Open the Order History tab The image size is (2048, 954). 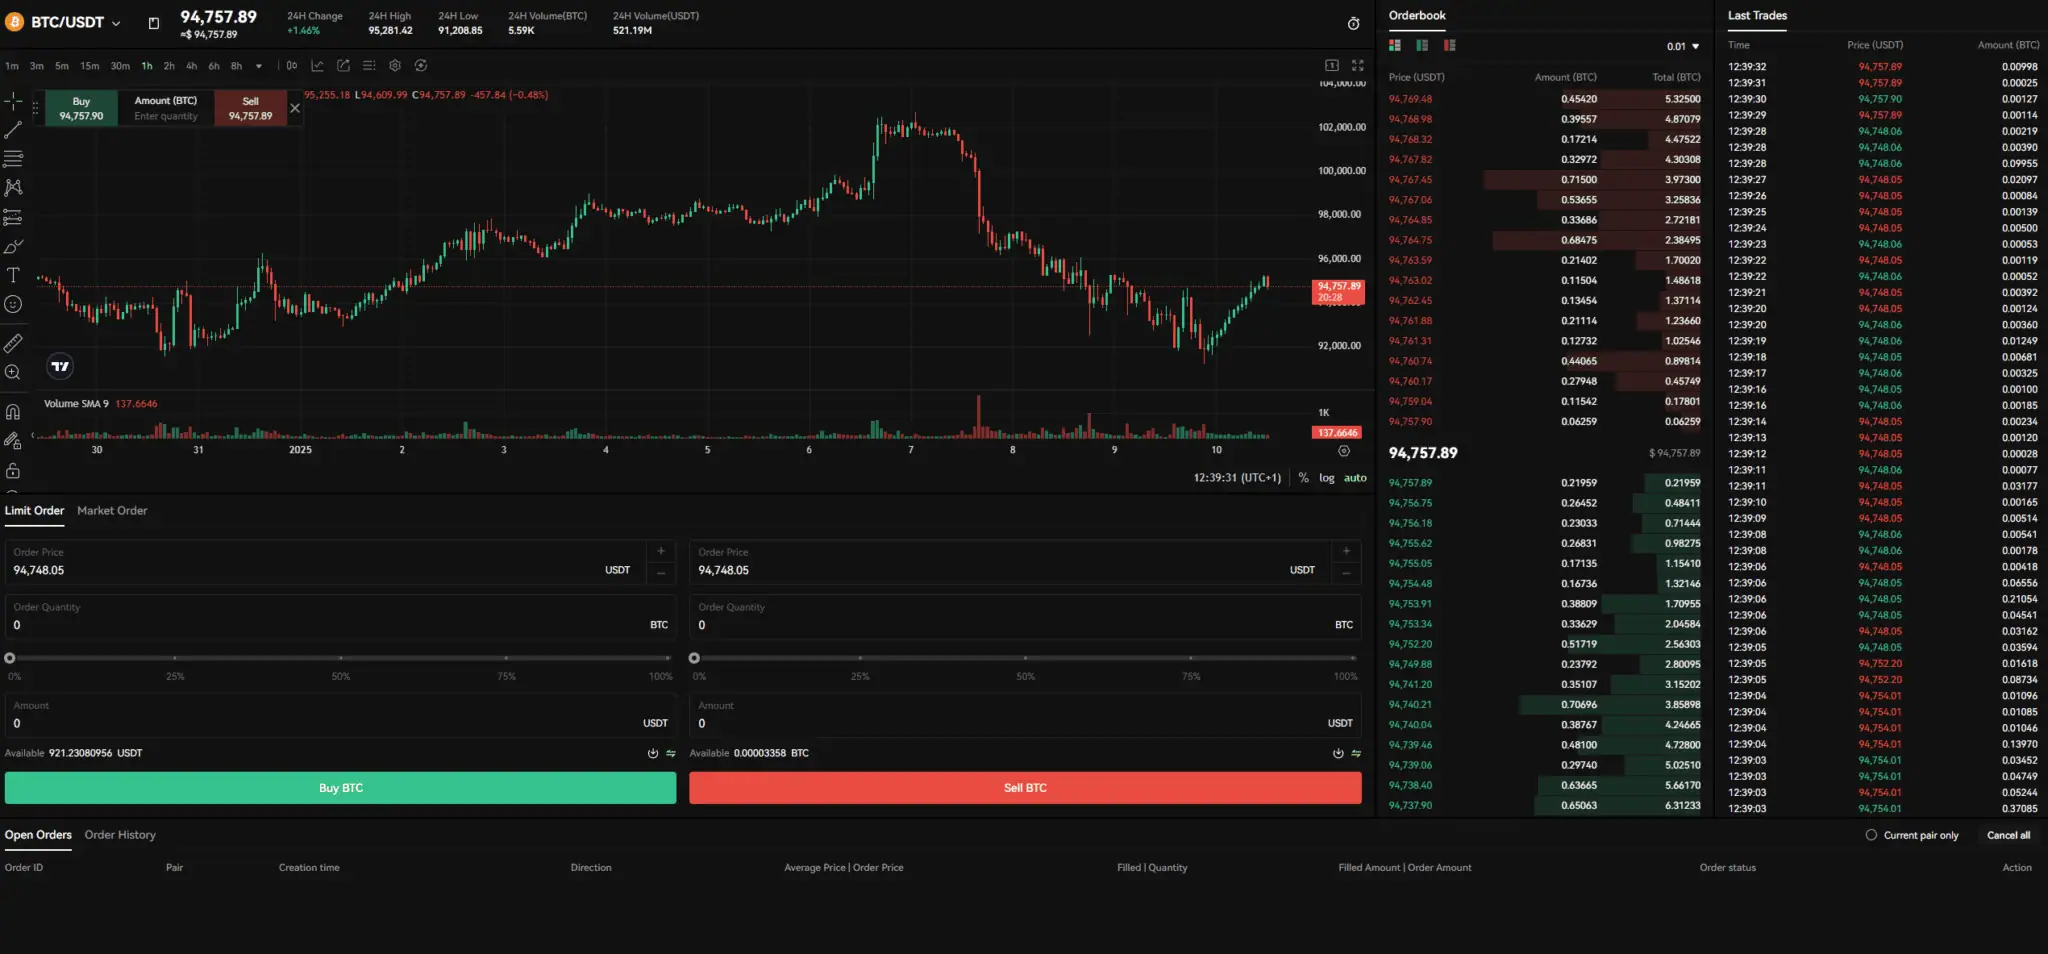tap(120, 834)
